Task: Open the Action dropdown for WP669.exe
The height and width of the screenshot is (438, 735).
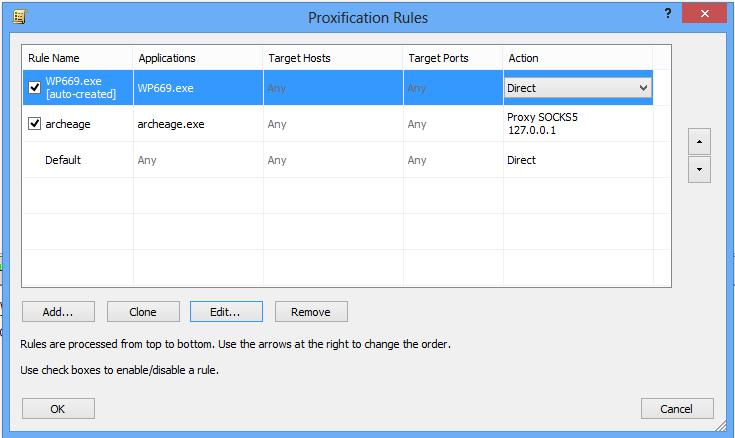Action: (x=643, y=88)
